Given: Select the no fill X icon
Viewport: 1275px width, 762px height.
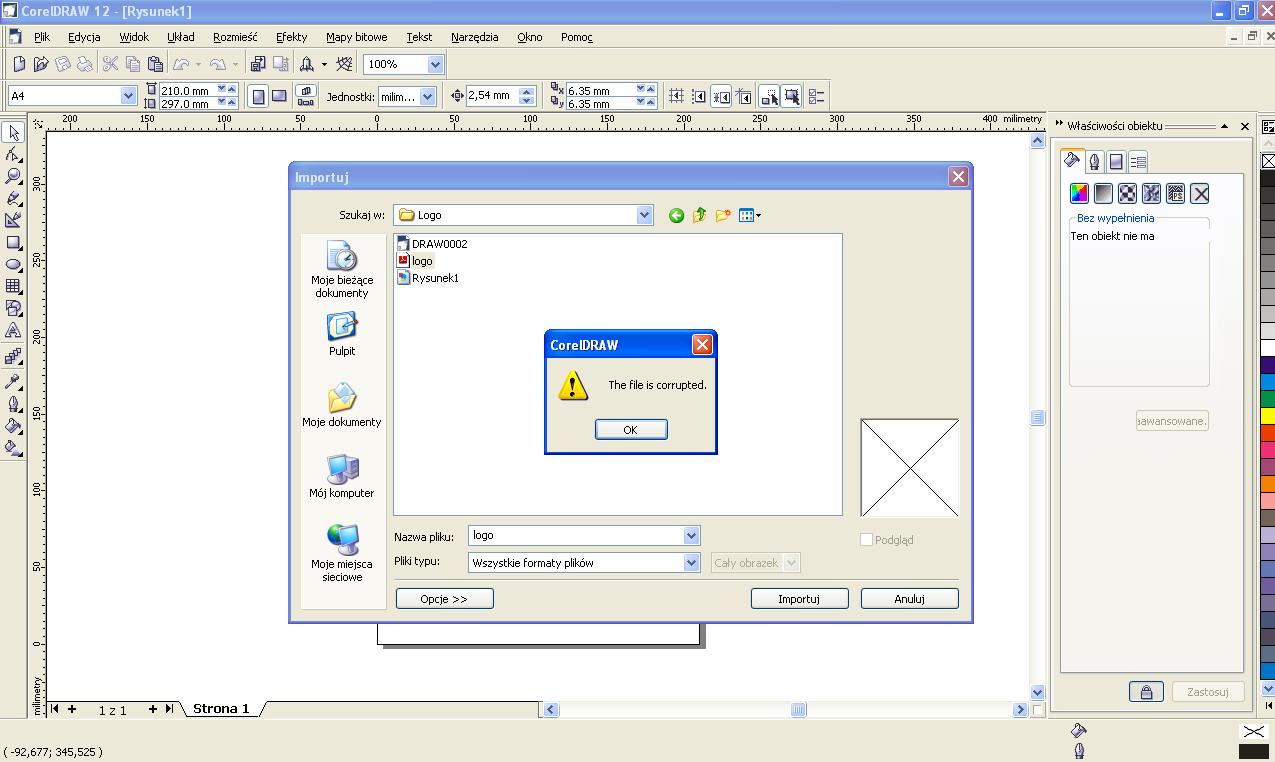Looking at the screenshot, I should pyautogui.click(x=1200, y=194).
